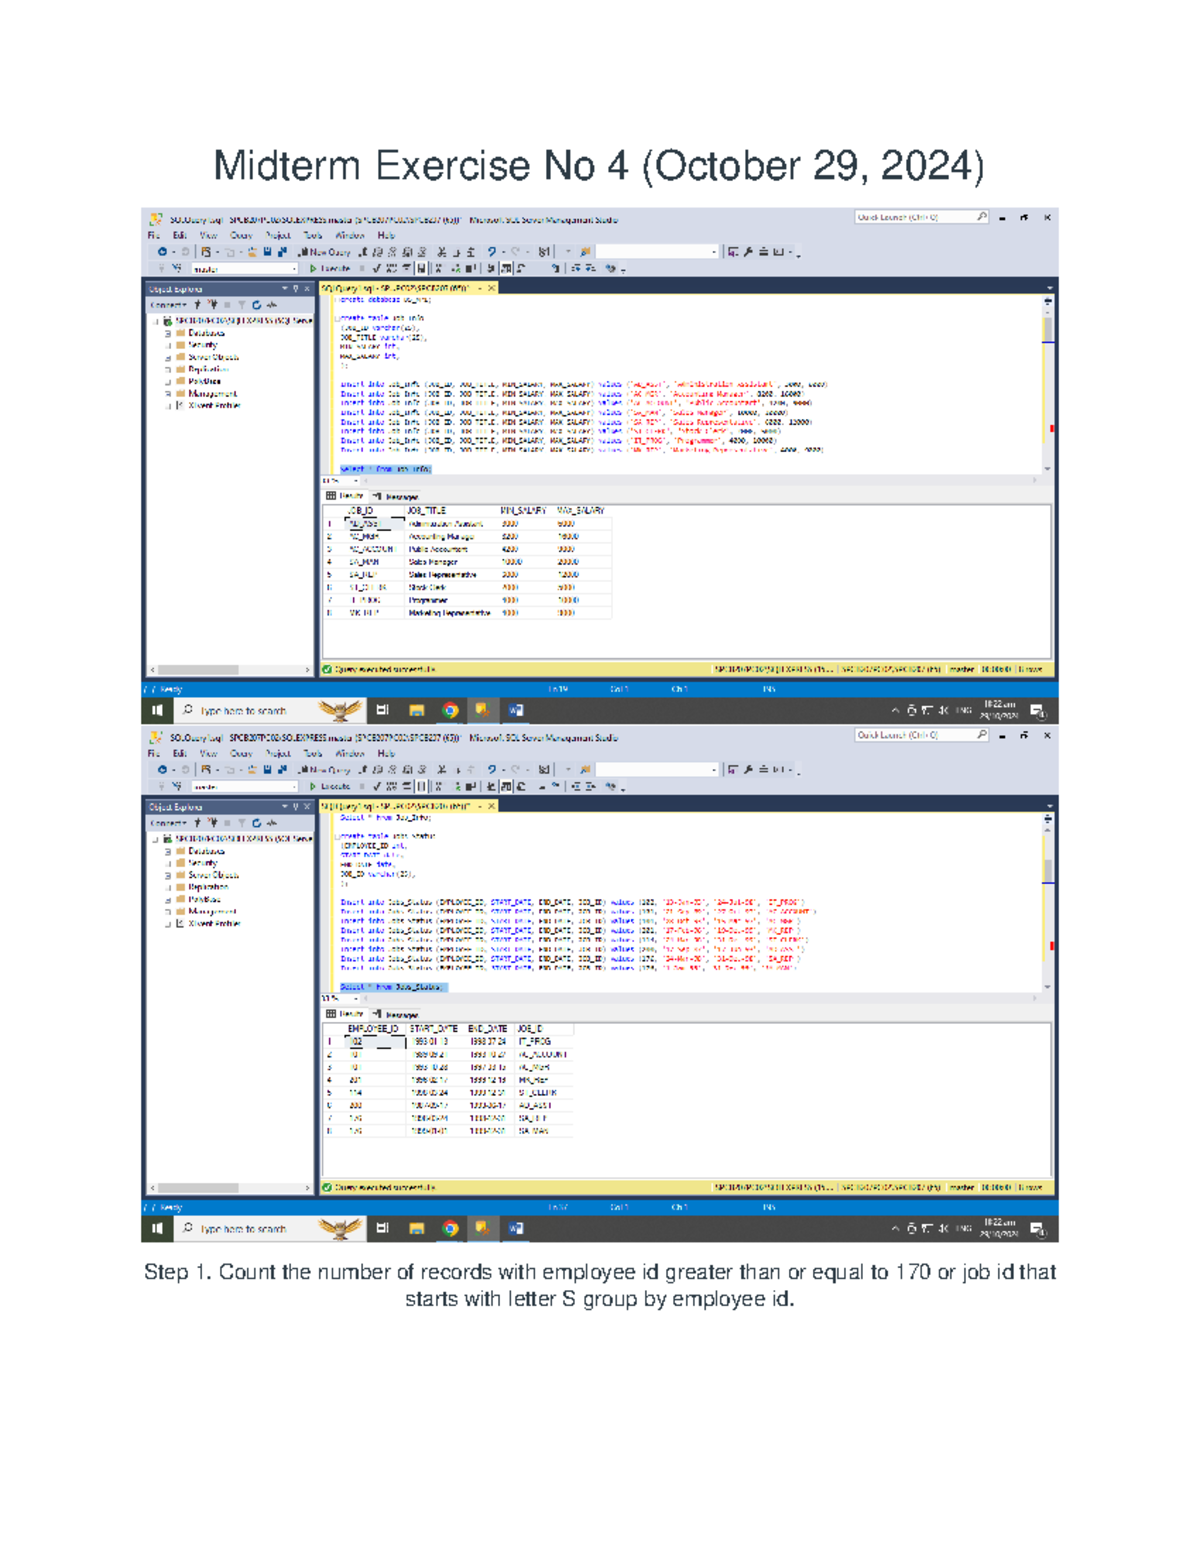Click Windows Start button in lower taskbar
This screenshot has width=1200, height=1553.
click(x=157, y=1229)
